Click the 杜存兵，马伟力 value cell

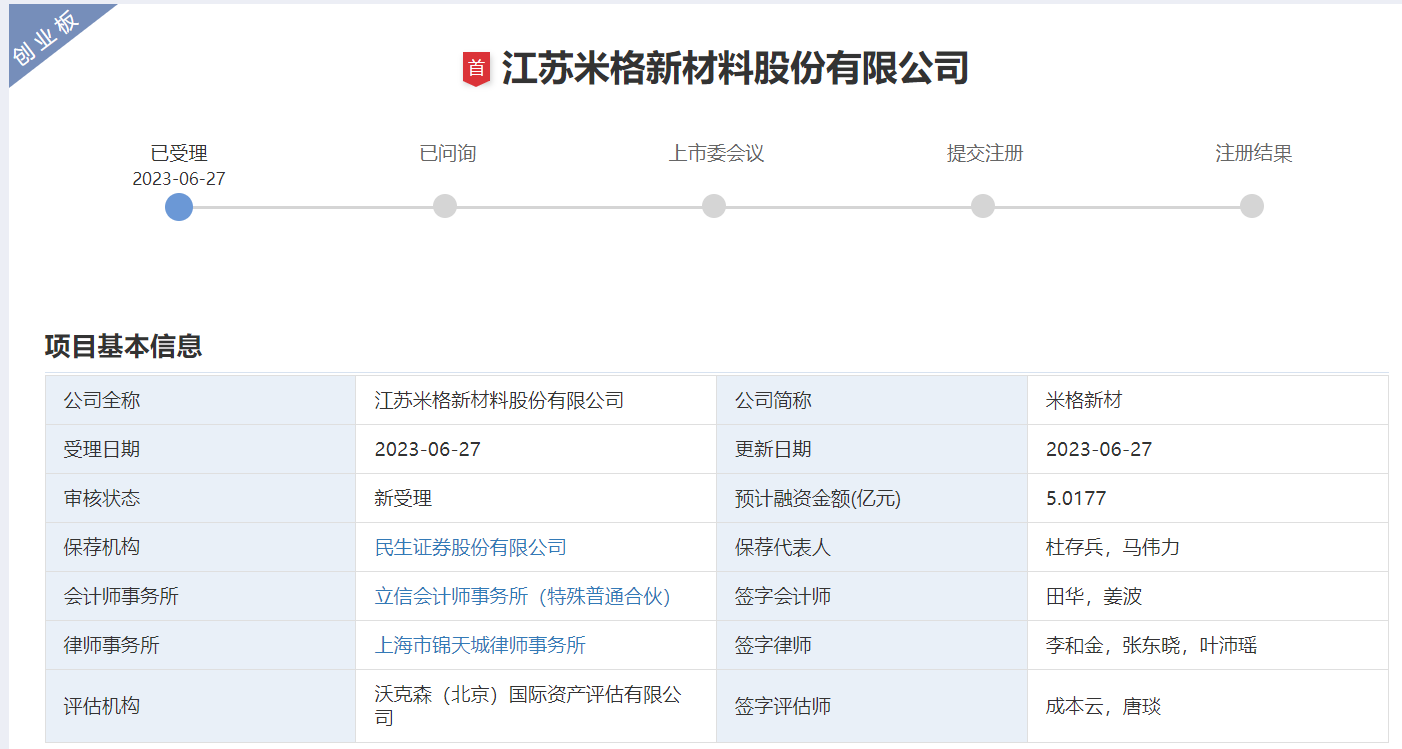point(1207,547)
